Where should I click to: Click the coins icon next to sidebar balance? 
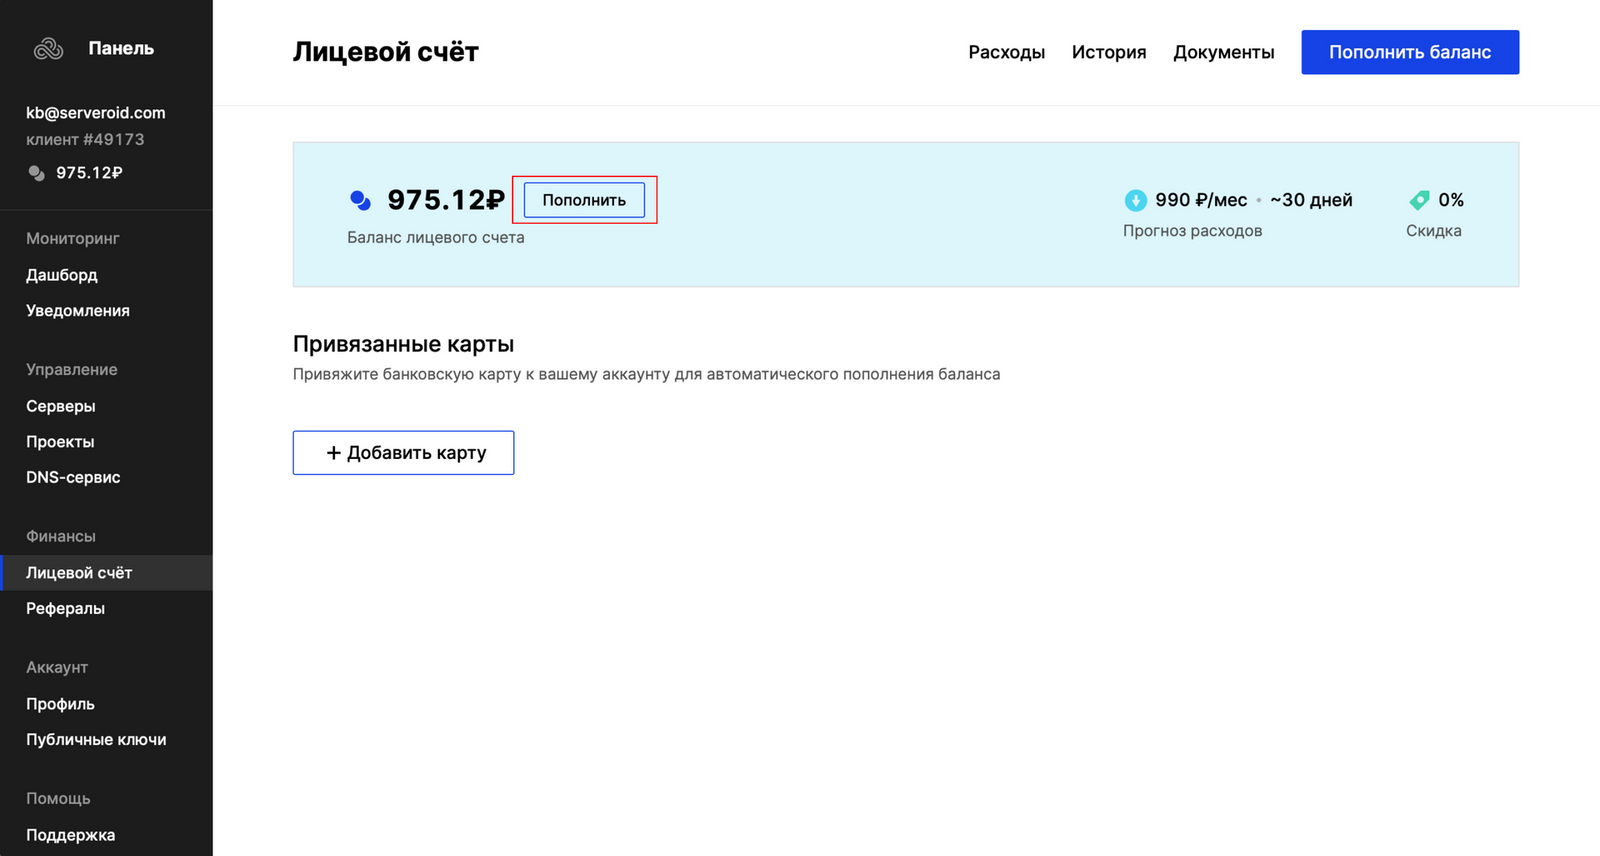(37, 173)
